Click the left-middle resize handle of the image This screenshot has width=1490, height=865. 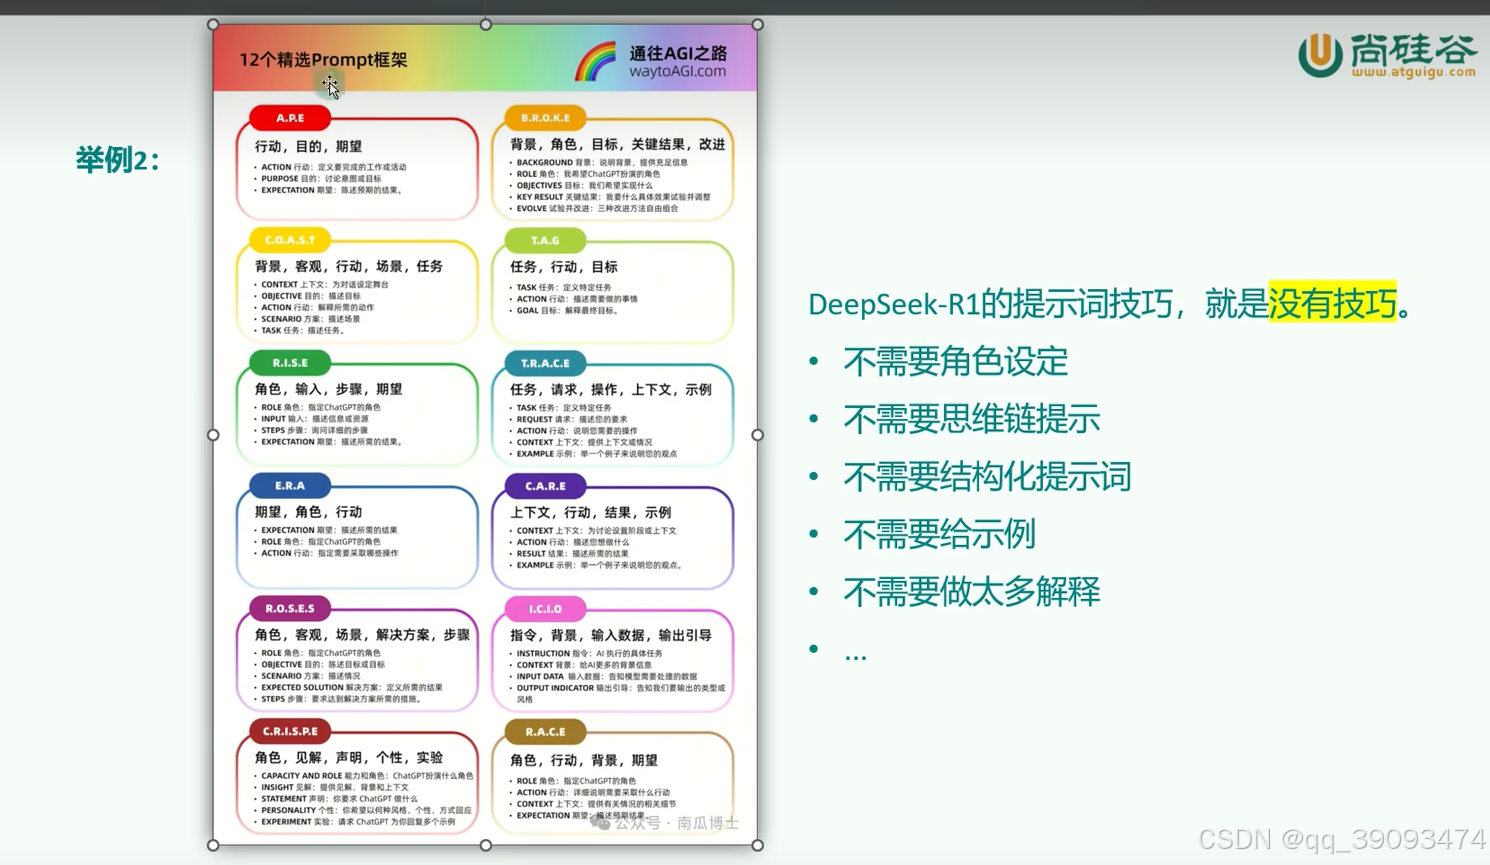213,435
